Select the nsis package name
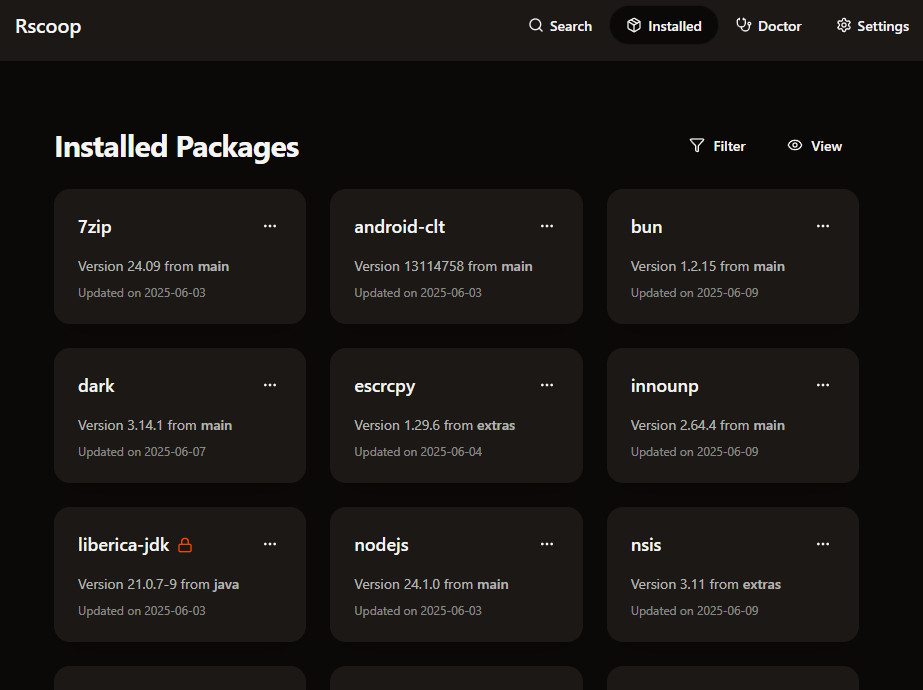This screenshot has width=923, height=690. 646,545
